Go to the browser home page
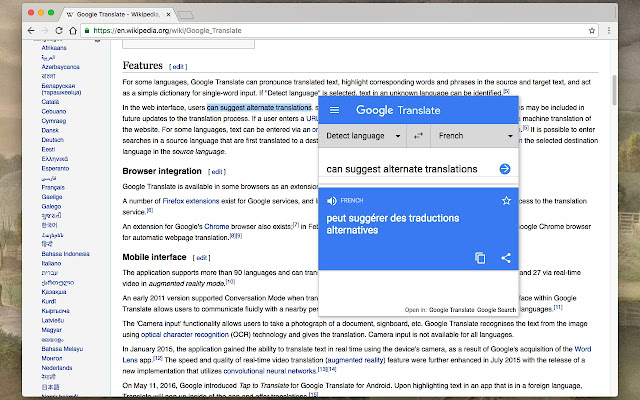 pyautogui.click(x=73, y=31)
